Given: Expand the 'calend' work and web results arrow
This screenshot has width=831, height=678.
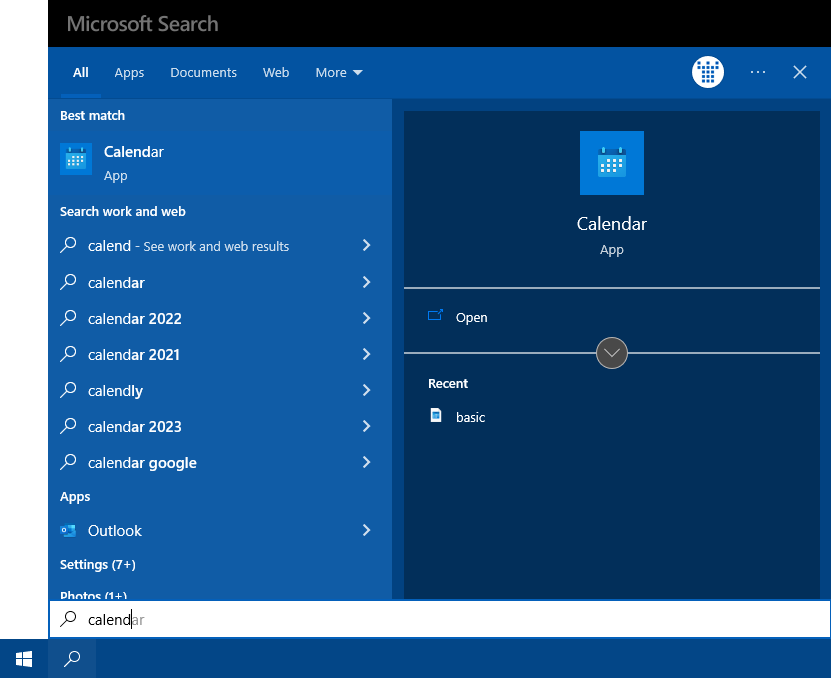Looking at the screenshot, I should coord(366,245).
